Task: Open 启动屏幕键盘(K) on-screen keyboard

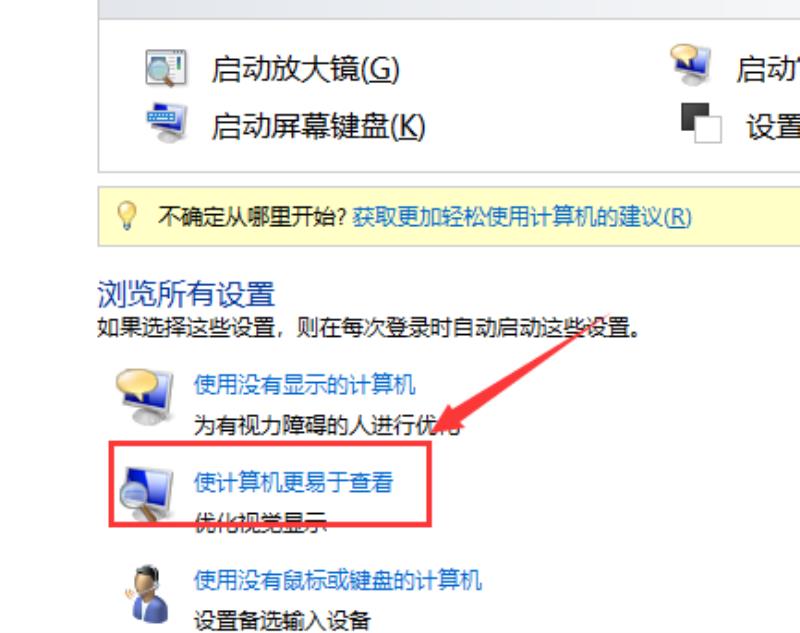Action: coord(318,126)
